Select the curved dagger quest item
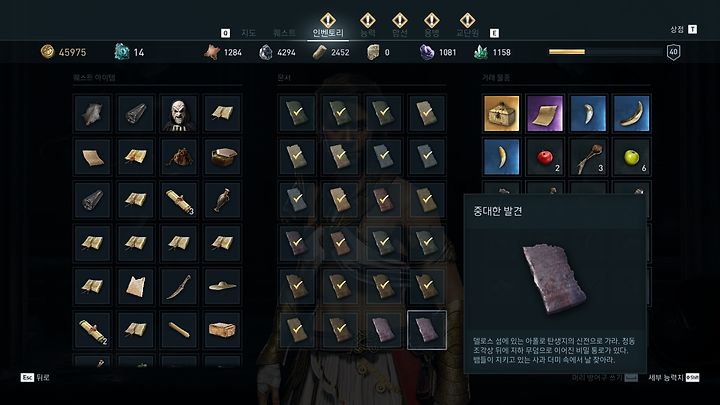This screenshot has height=405, width=720. click(179, 287)
